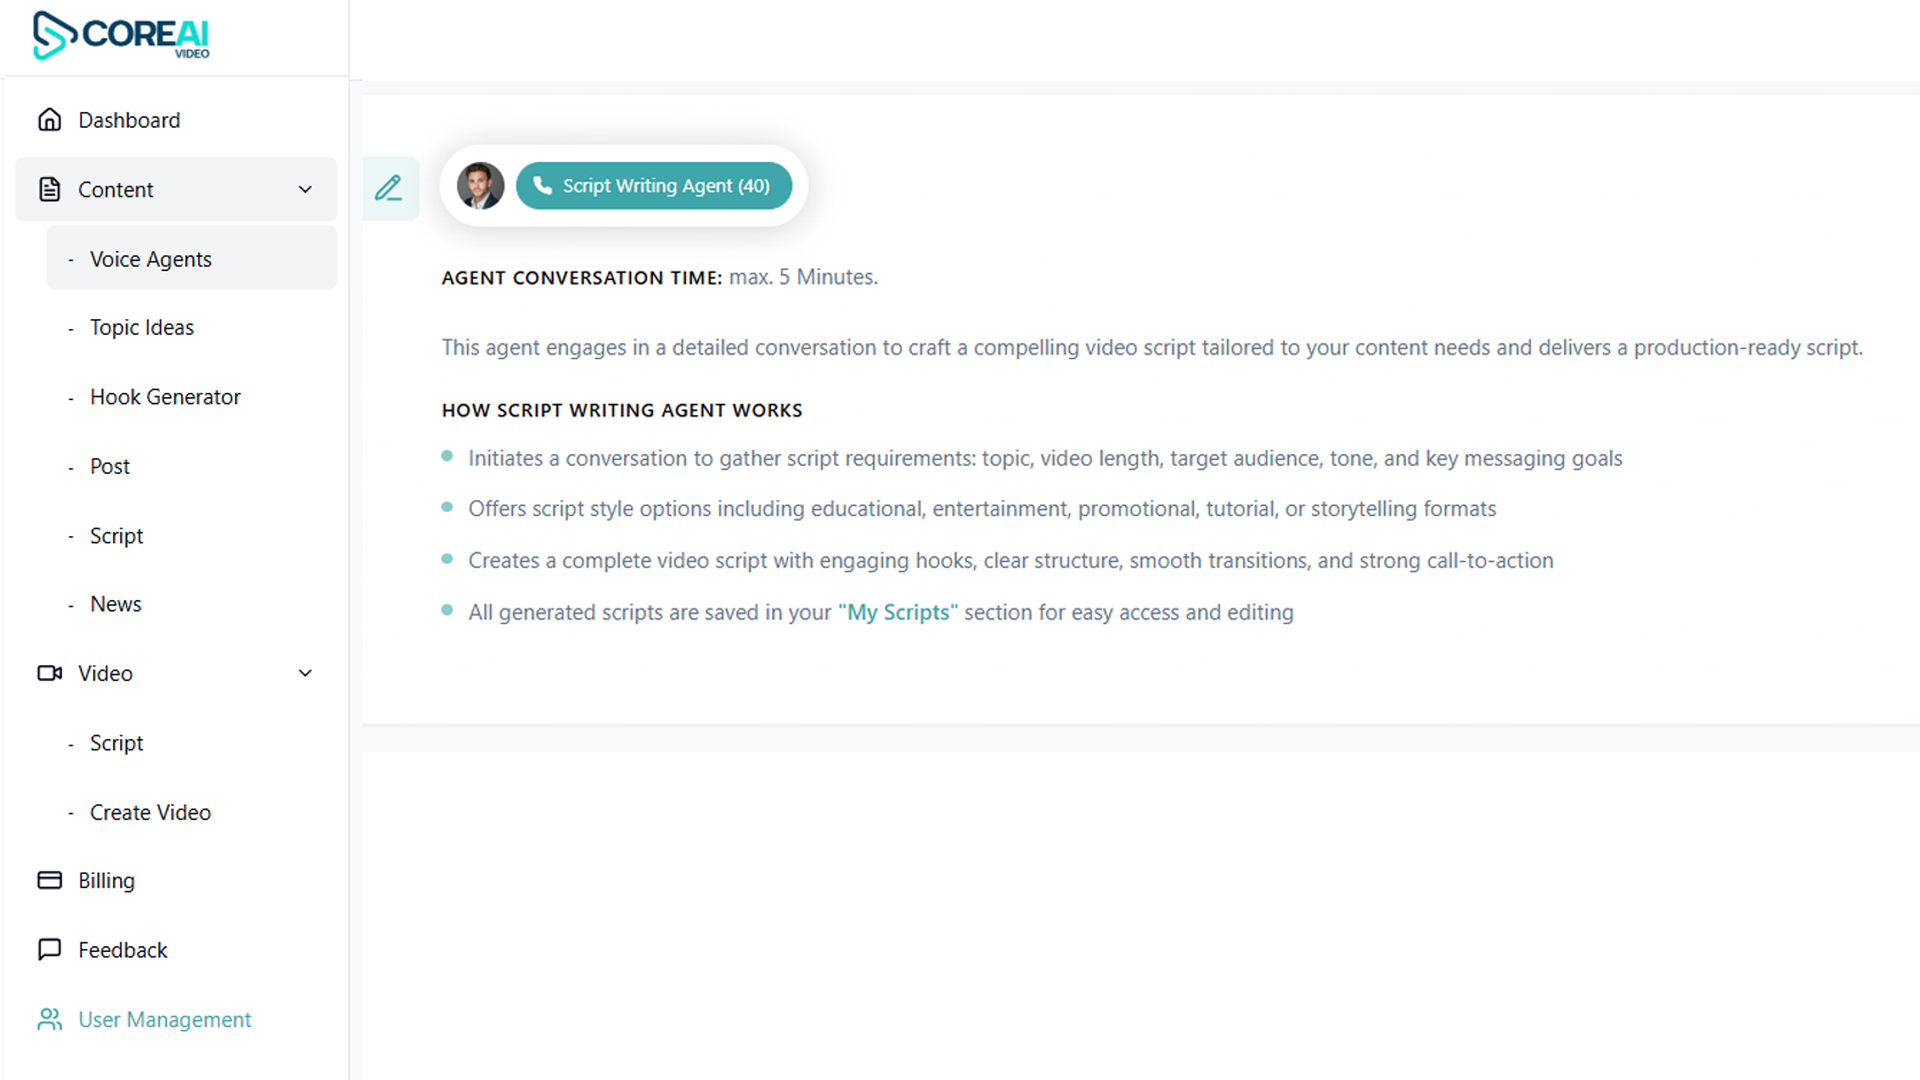The image size is (1920, 1080).
Task: Select Voice Agents in the sidebar
Action: pyautogui.click(x=150, y=258)
